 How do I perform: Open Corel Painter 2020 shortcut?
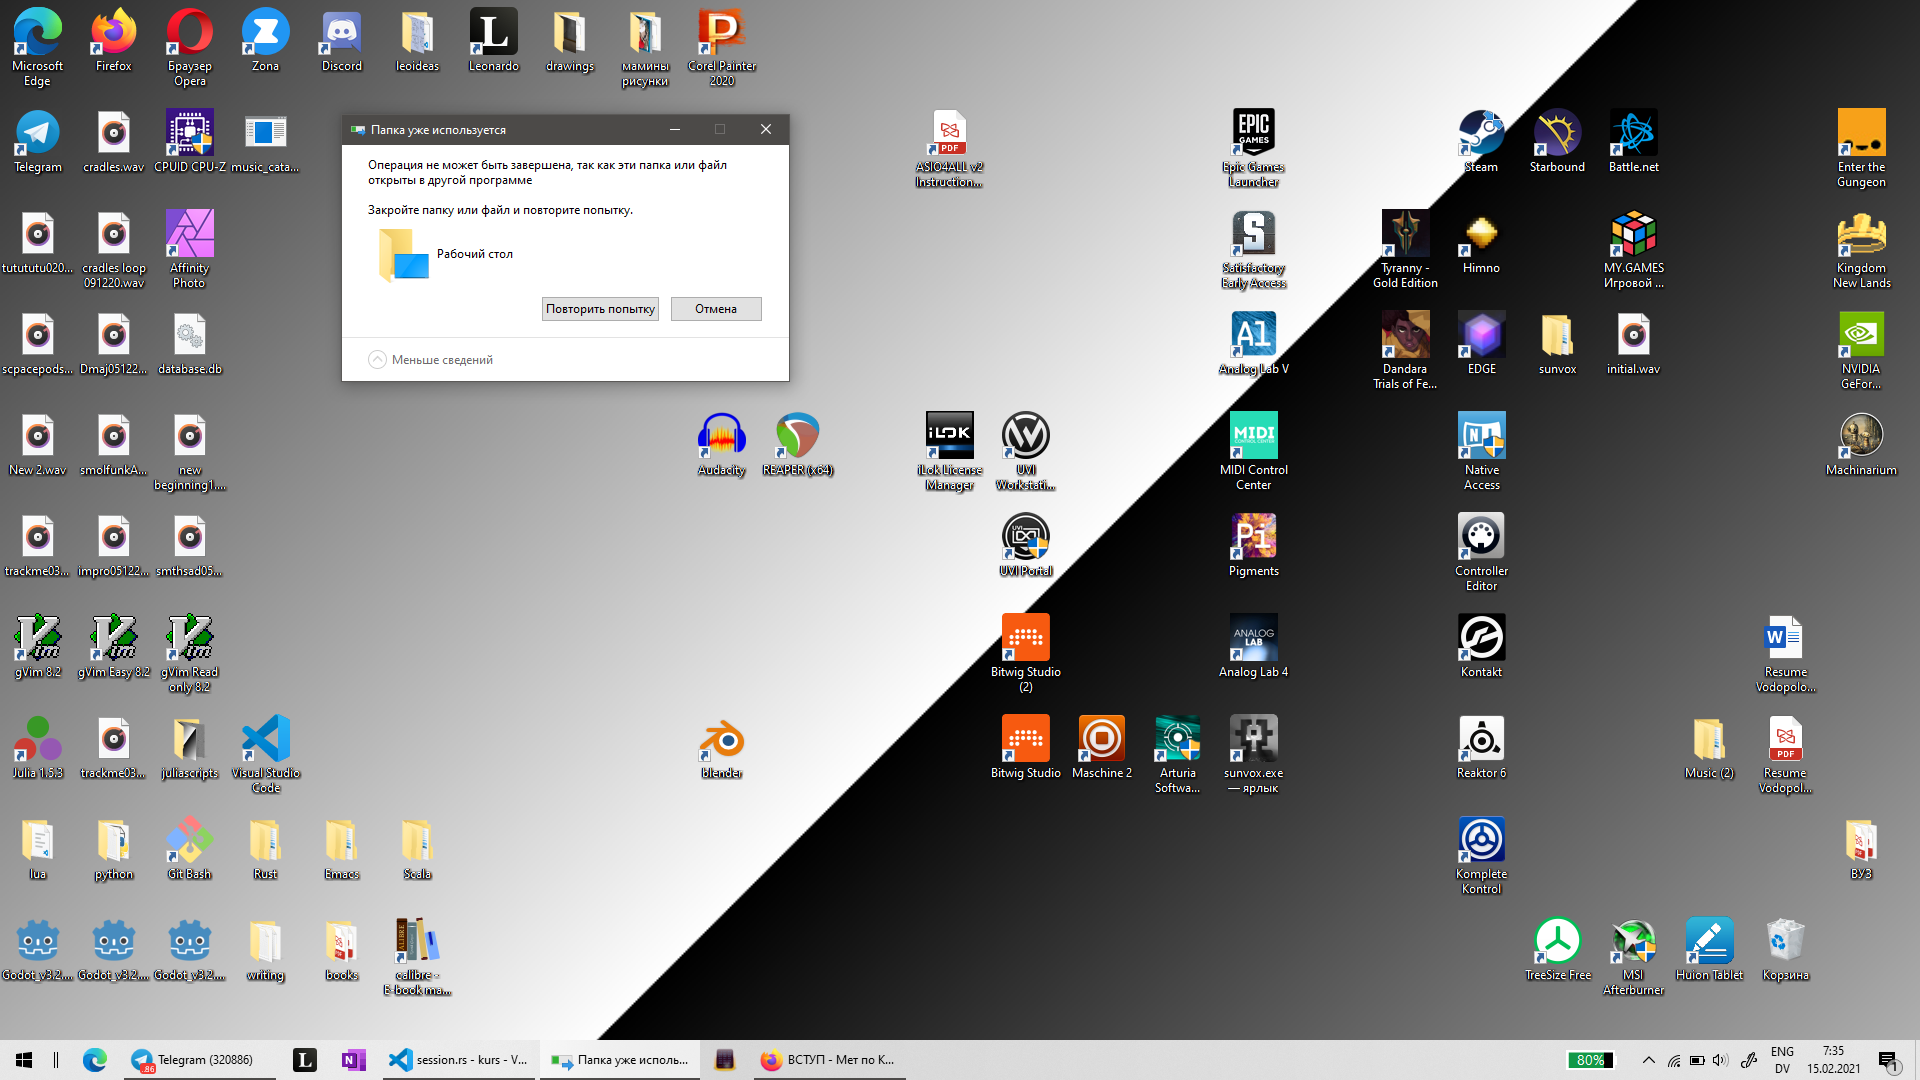pyautogui.click(x=722, y=47)
